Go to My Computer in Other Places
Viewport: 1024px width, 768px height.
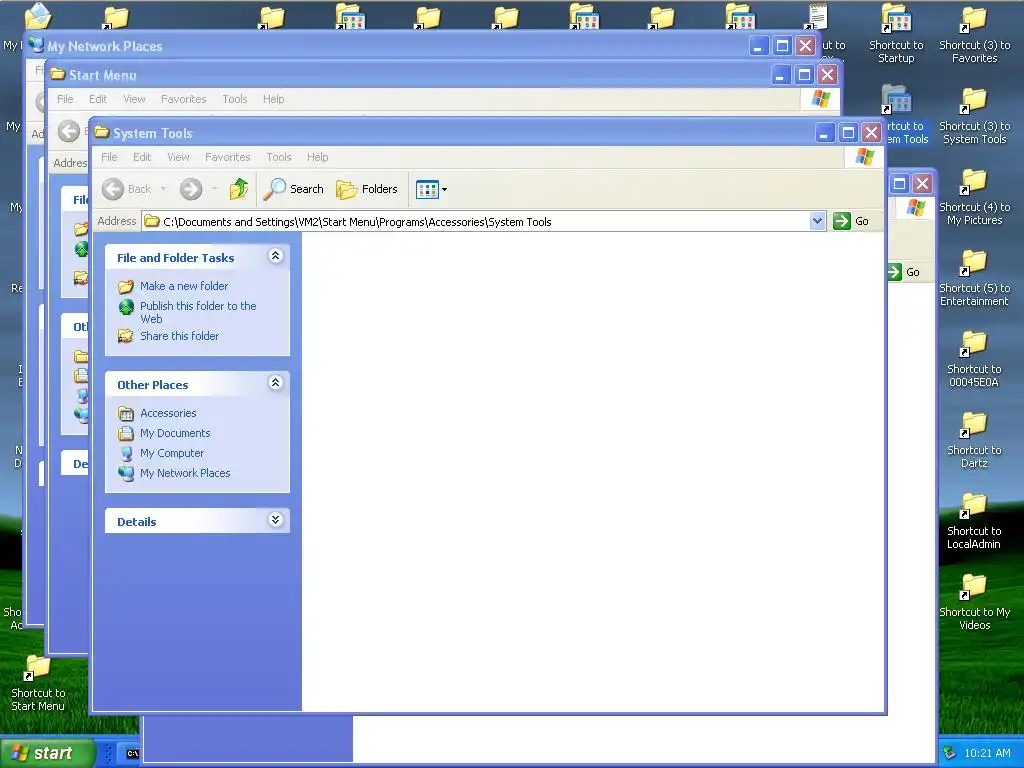tap(172, 453)
